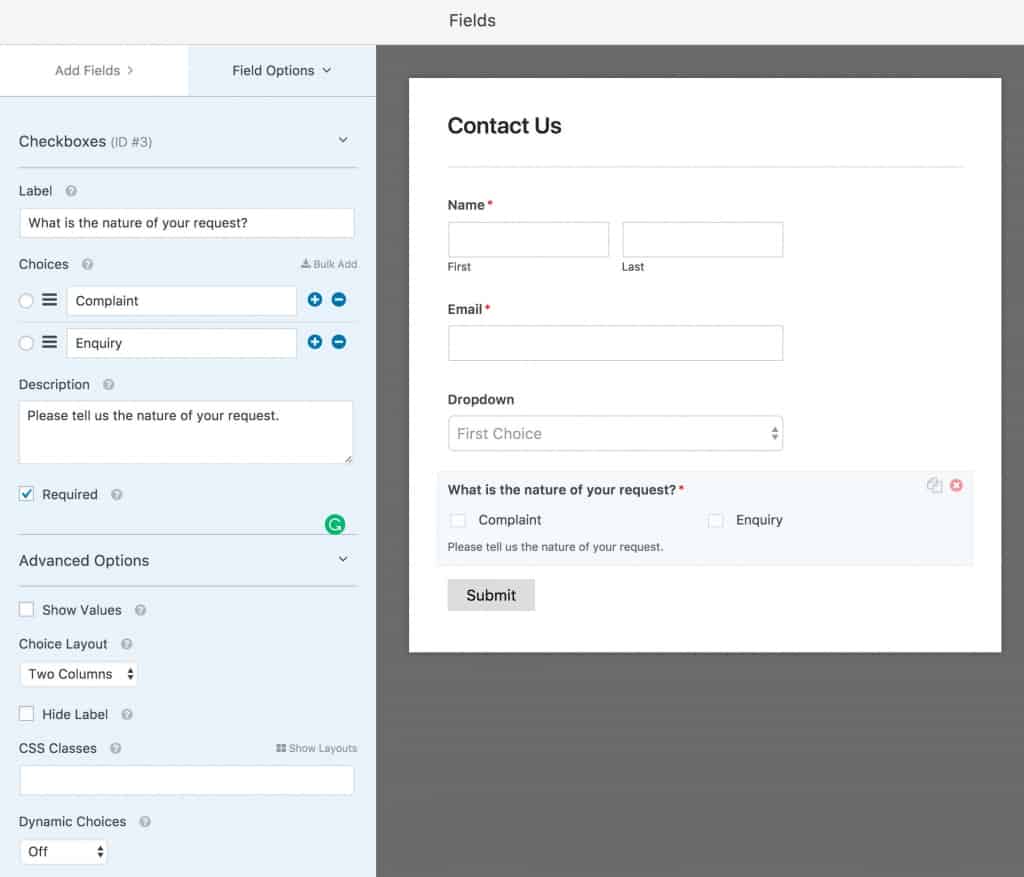
Task: Click the First name field in the preview
Action: click(x=528, y=239)
